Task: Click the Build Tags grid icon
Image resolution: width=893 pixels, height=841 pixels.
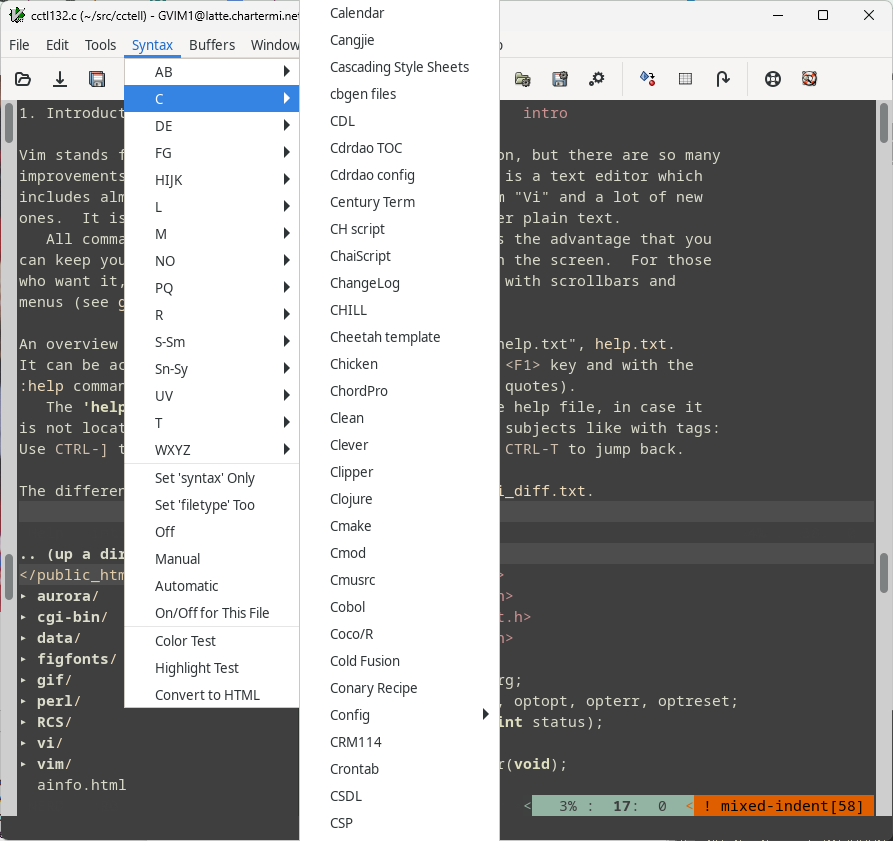Action: click(x=686, y=79)
